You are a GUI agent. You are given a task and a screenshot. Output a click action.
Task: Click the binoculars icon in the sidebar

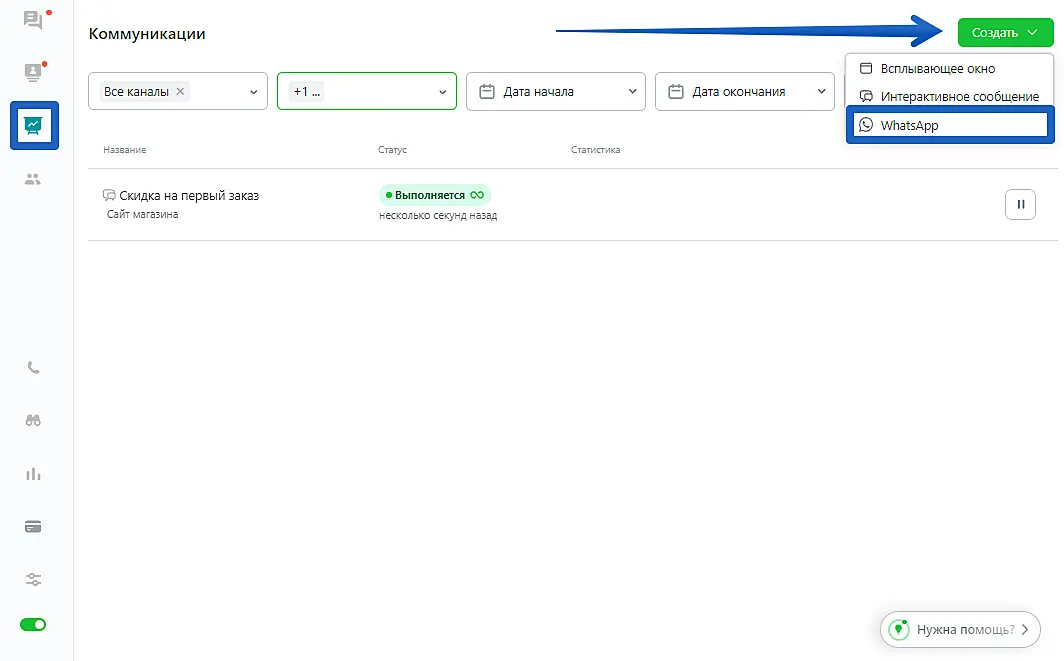pos(33,421)
